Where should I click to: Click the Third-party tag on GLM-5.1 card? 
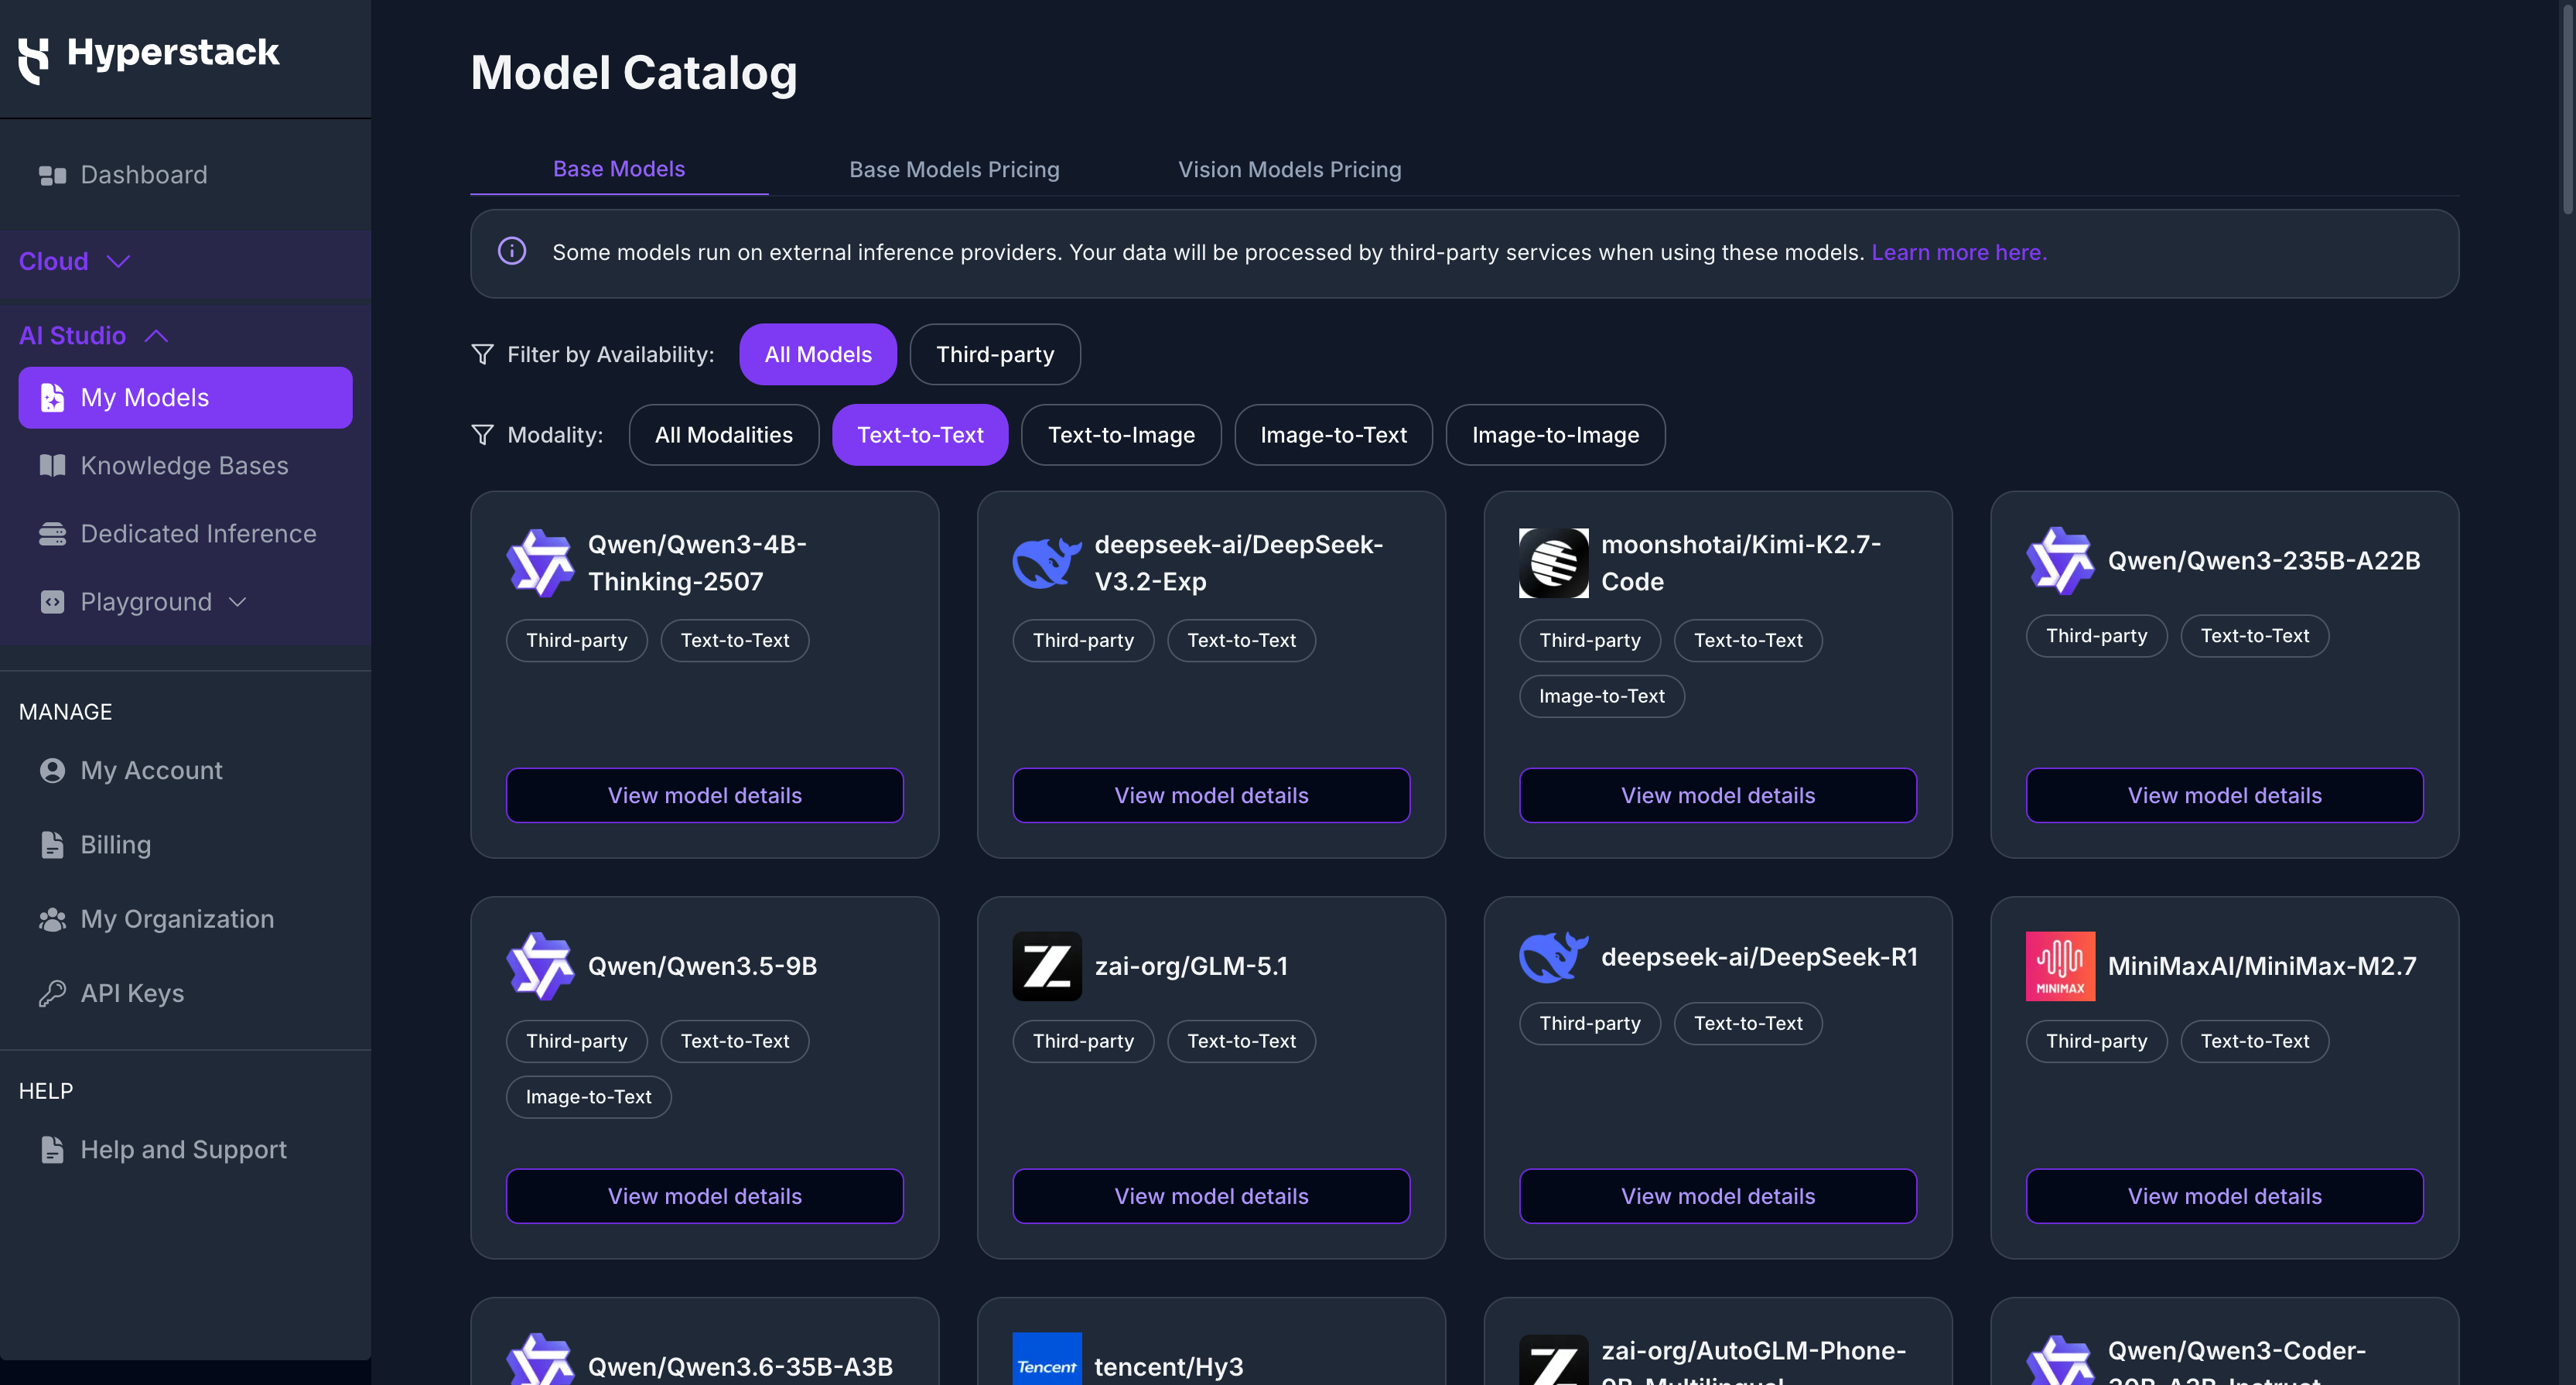pos(1083,1041)
